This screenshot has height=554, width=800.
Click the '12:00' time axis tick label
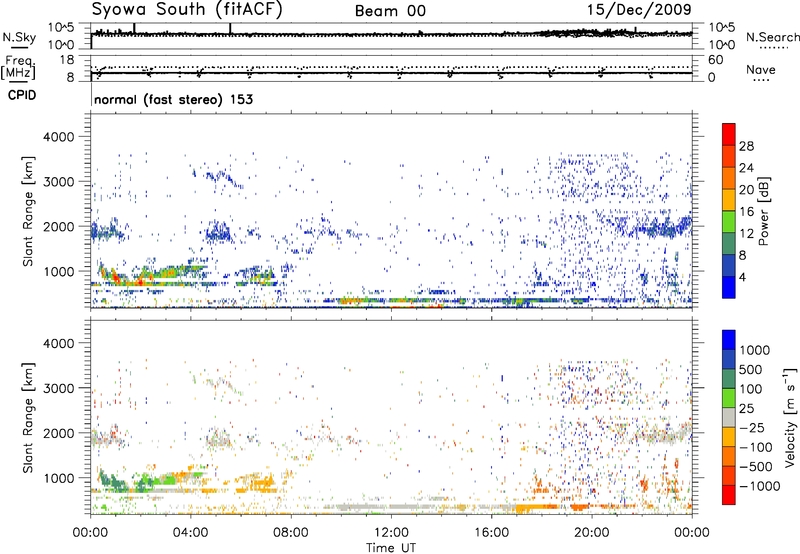click(x=391, y=533)
